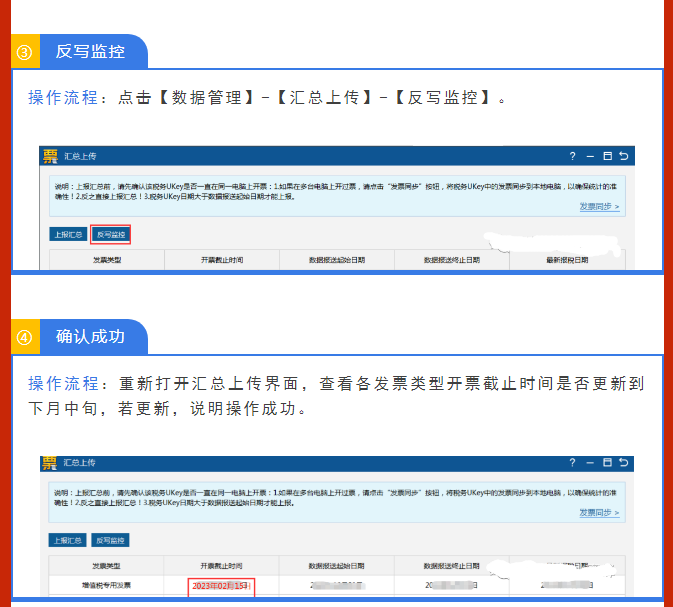Click the red-outlined 反写监控 button

point(111,234)
